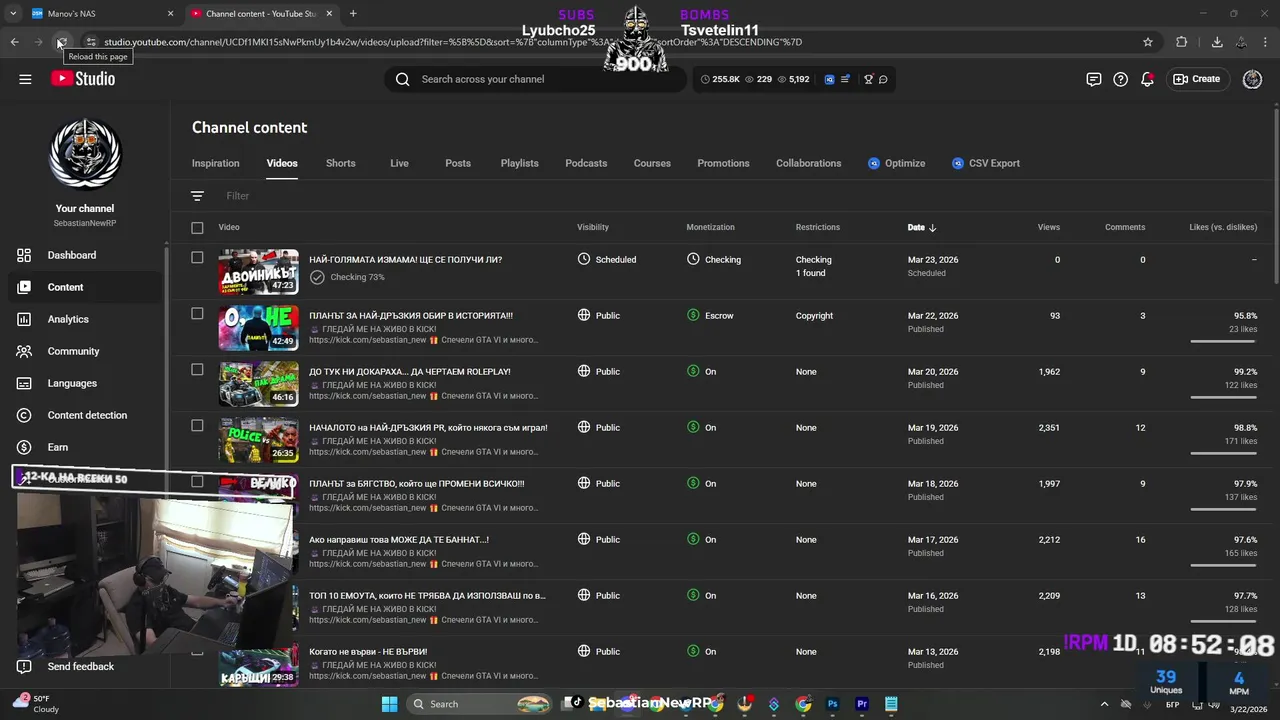Open the Languages sidebar icon
Image resolution: width=1280 pixels, height=720 pixels.
24,383
